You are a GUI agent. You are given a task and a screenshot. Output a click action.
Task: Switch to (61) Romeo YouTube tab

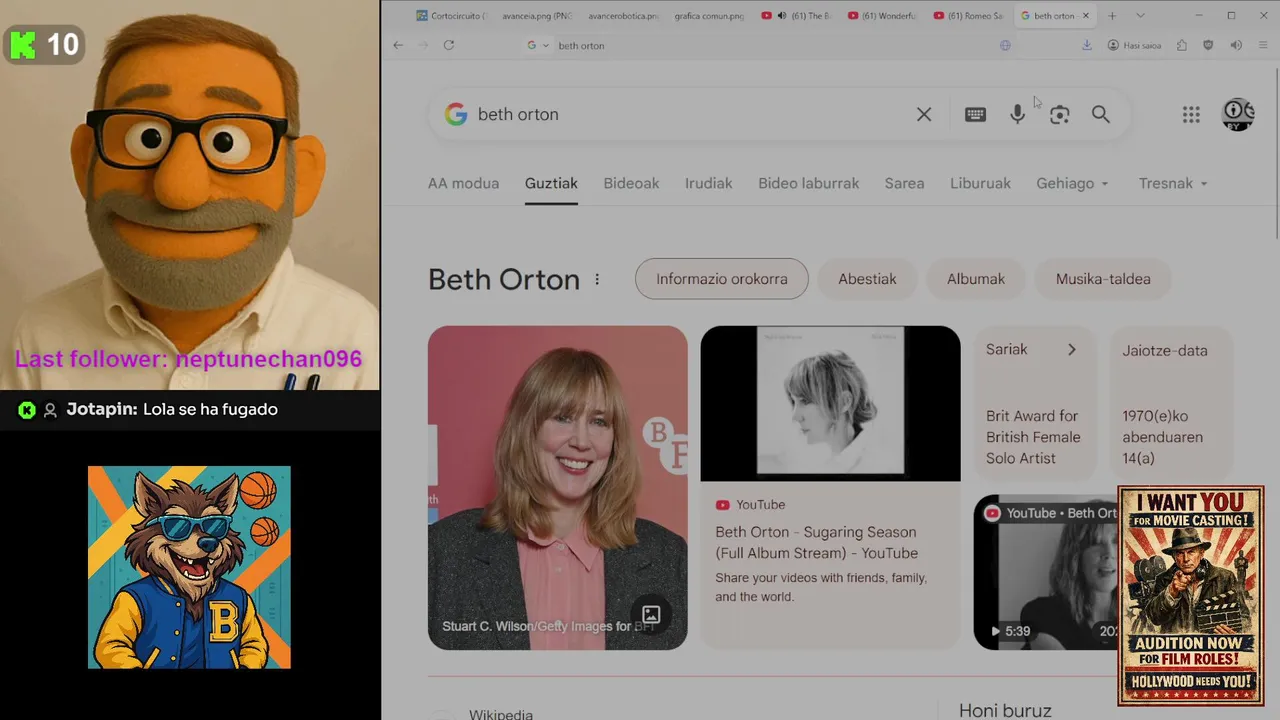point(967,15)
